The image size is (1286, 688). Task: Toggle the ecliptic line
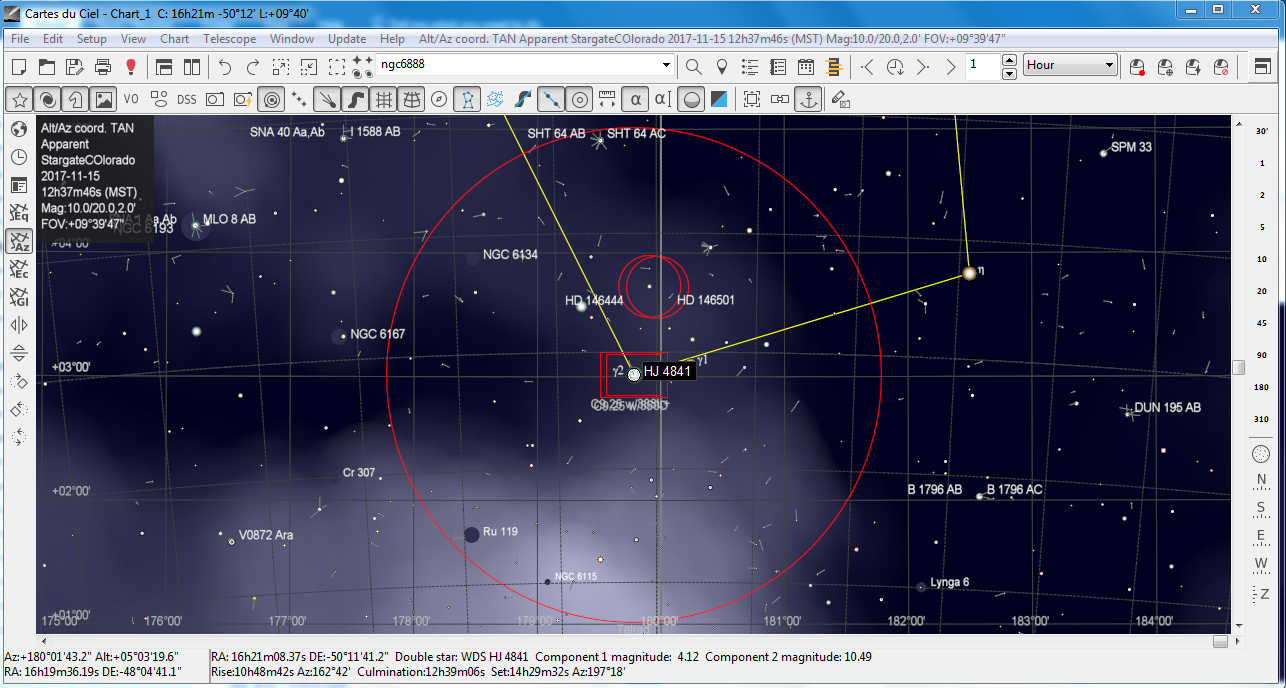pos(551,99)
